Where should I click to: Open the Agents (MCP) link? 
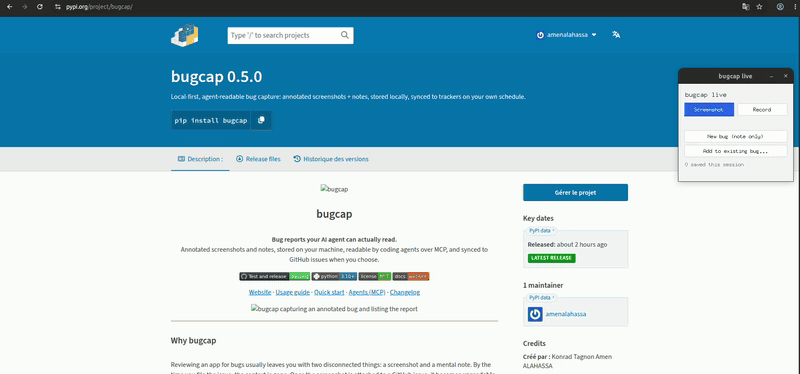coord(367,292)
